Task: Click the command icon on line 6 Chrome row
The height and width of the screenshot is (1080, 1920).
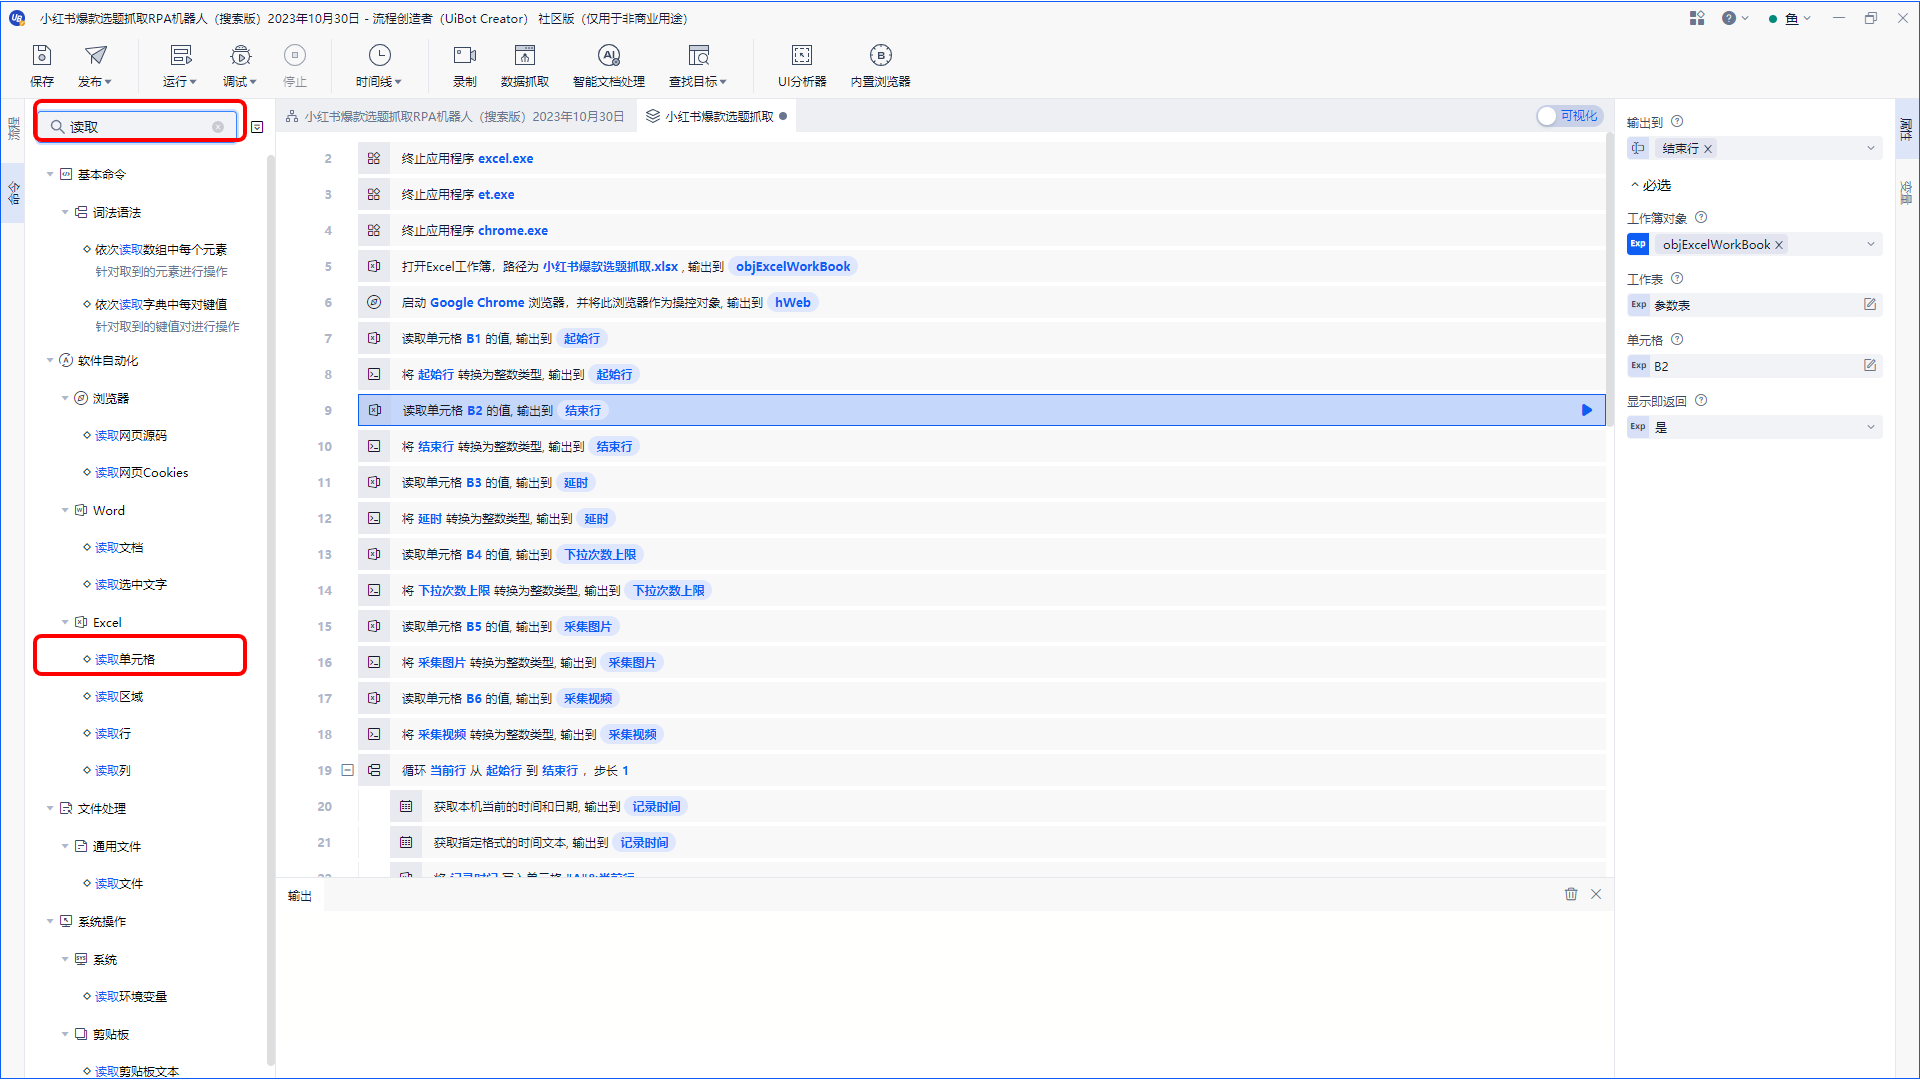Action: click(x=374, y=302)
